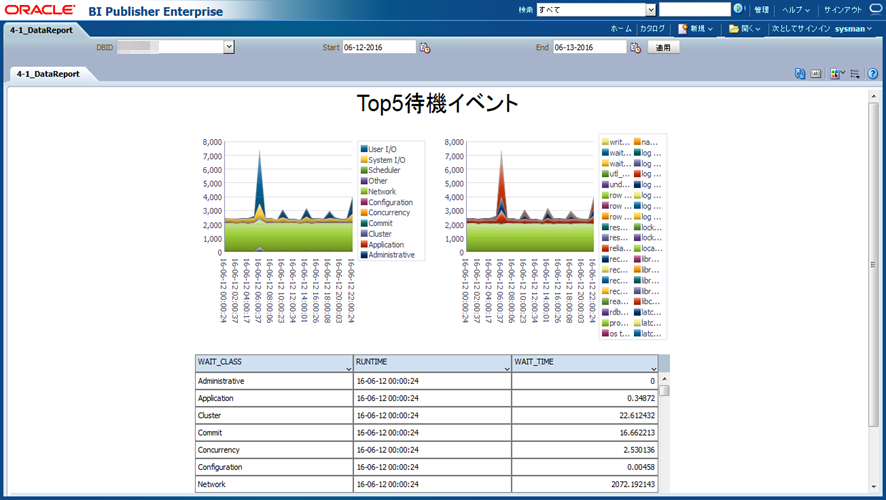This screenshot has height=500, width=886.
Task: Click the Cluster row cell in table
Action: tap(274, 415)
